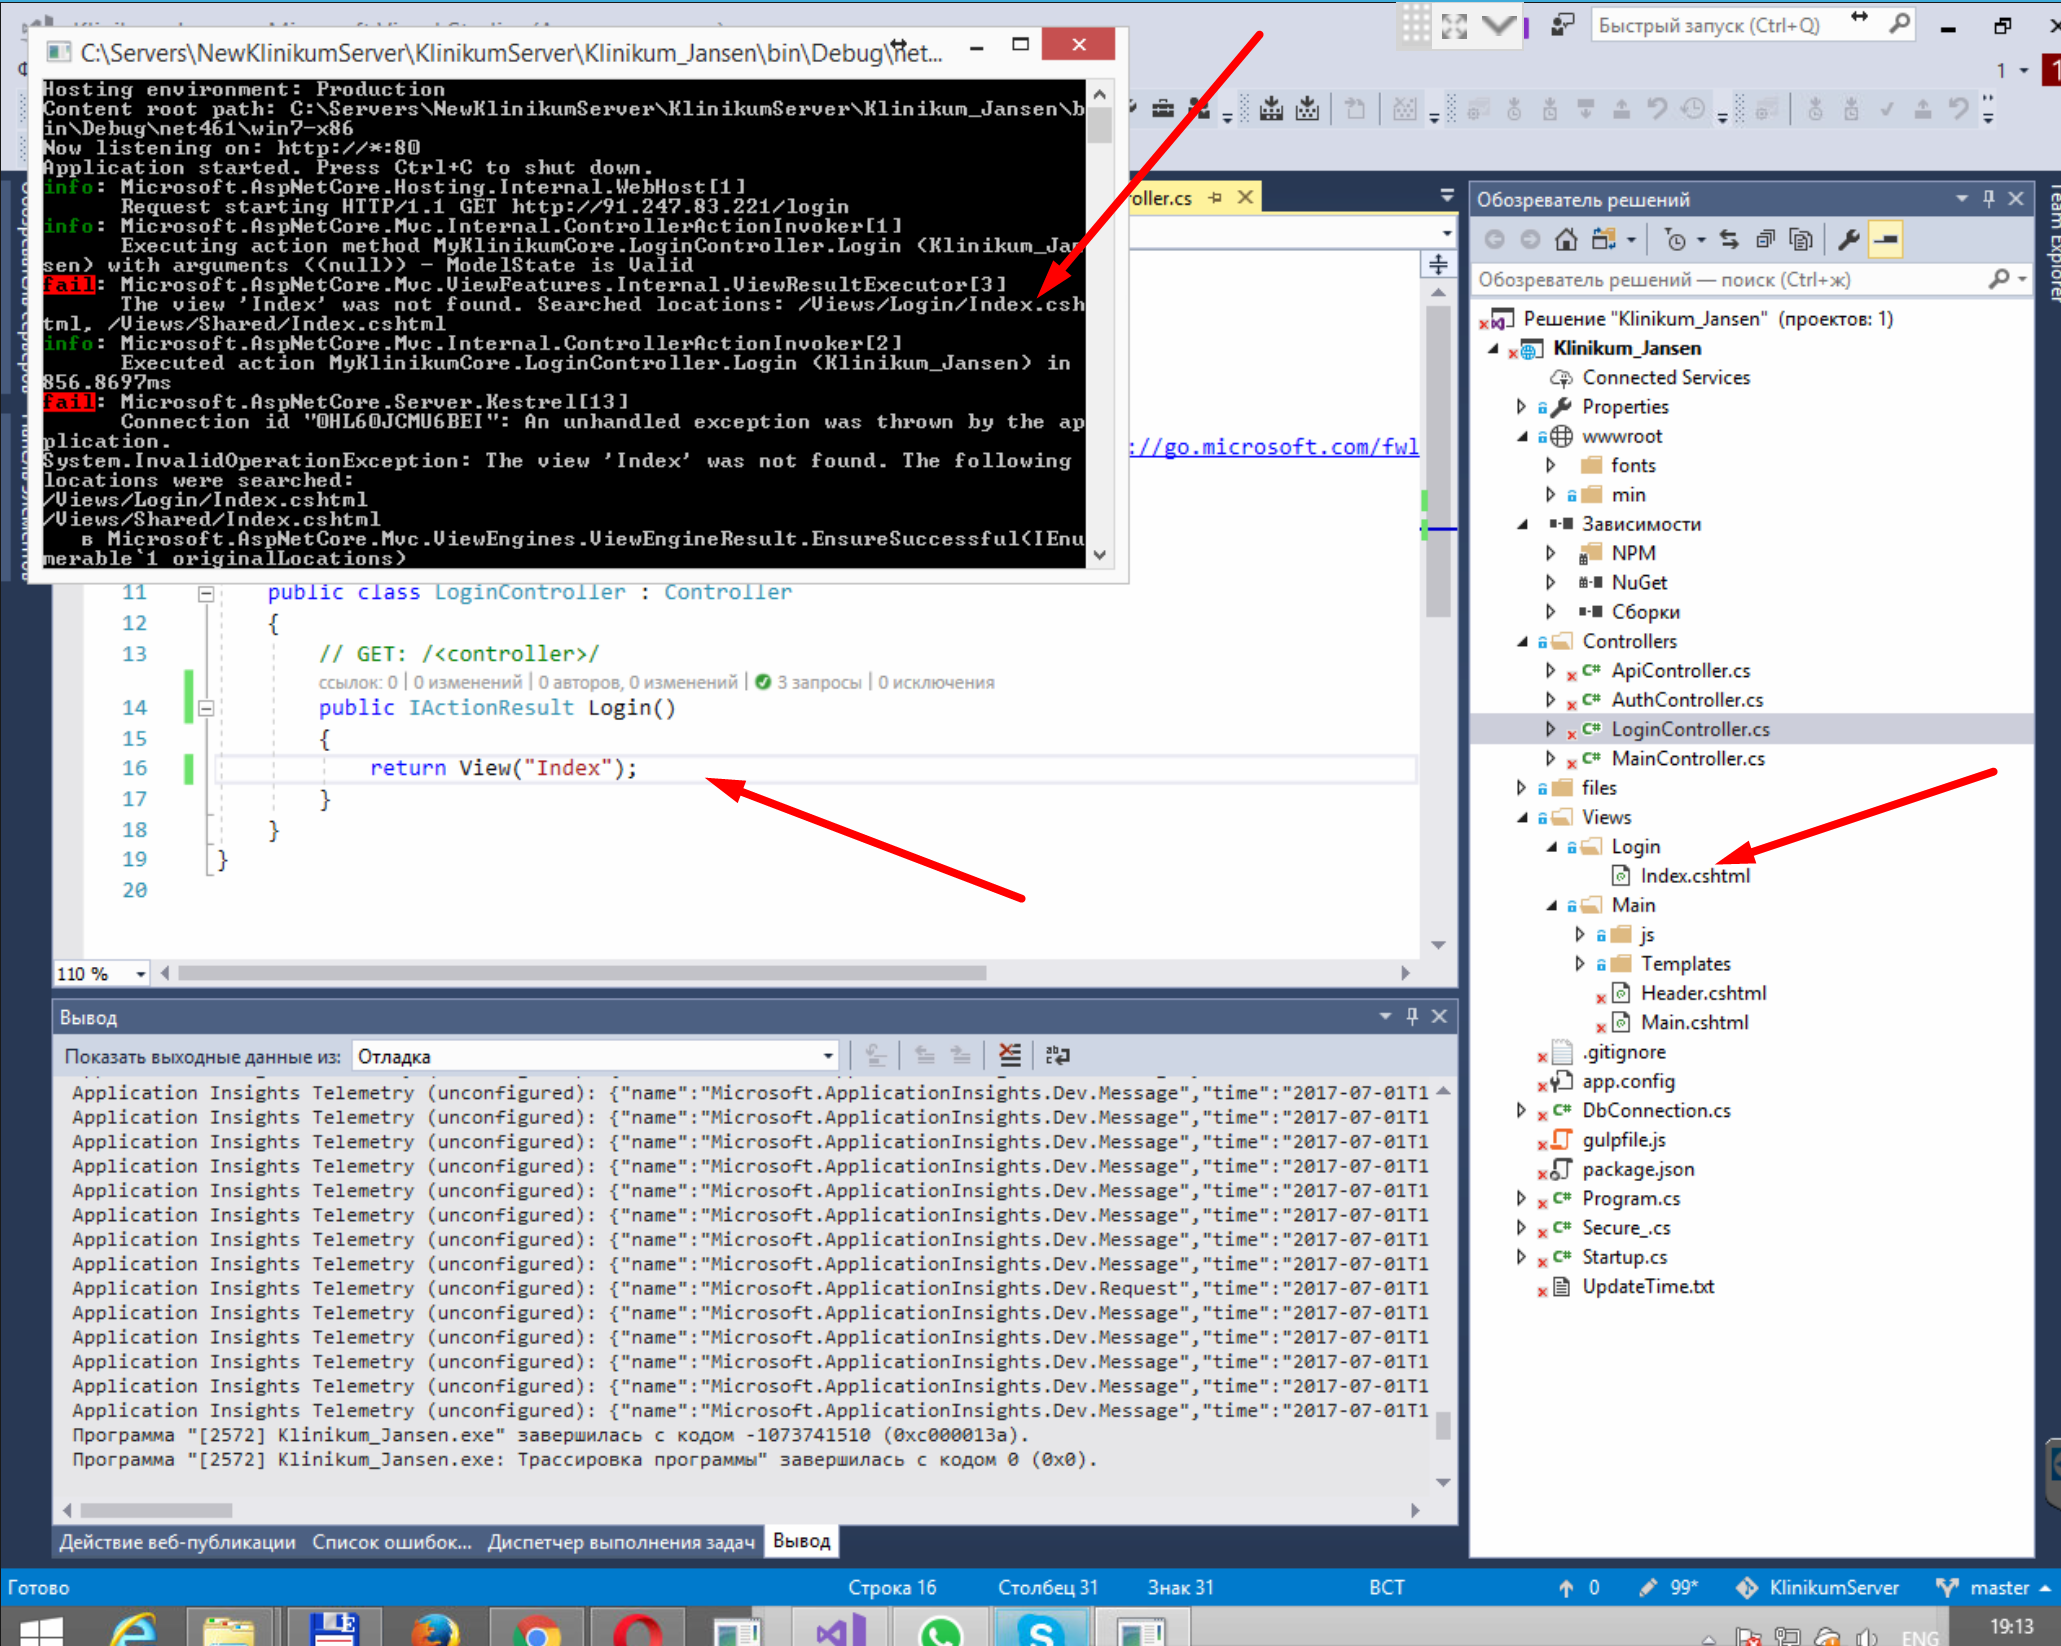This screenshot has height=1646, width=2061.
Task: Click Show All Files icon in Solution Explorer
Action: 1801,240
